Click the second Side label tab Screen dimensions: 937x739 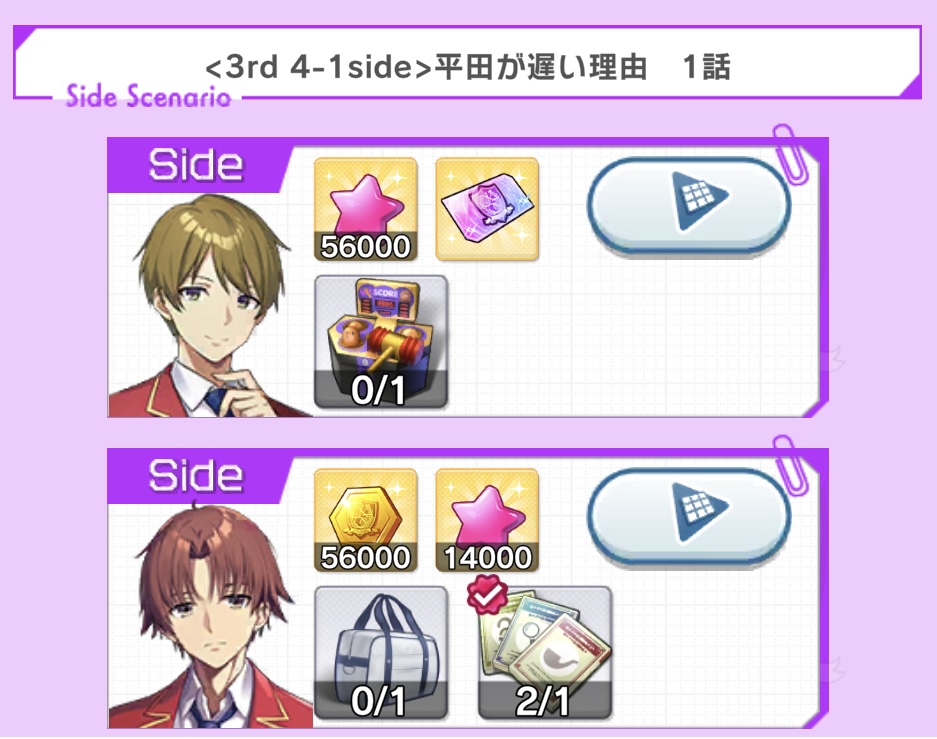pyautogui.click(x=196, y=476)
